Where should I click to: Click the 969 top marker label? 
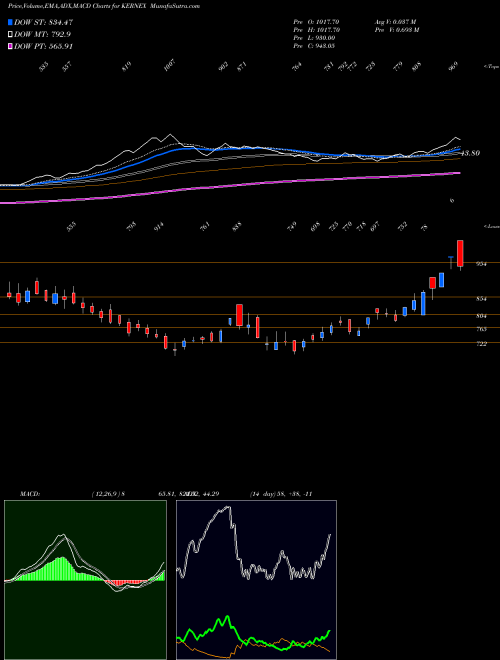click(453, 67)
